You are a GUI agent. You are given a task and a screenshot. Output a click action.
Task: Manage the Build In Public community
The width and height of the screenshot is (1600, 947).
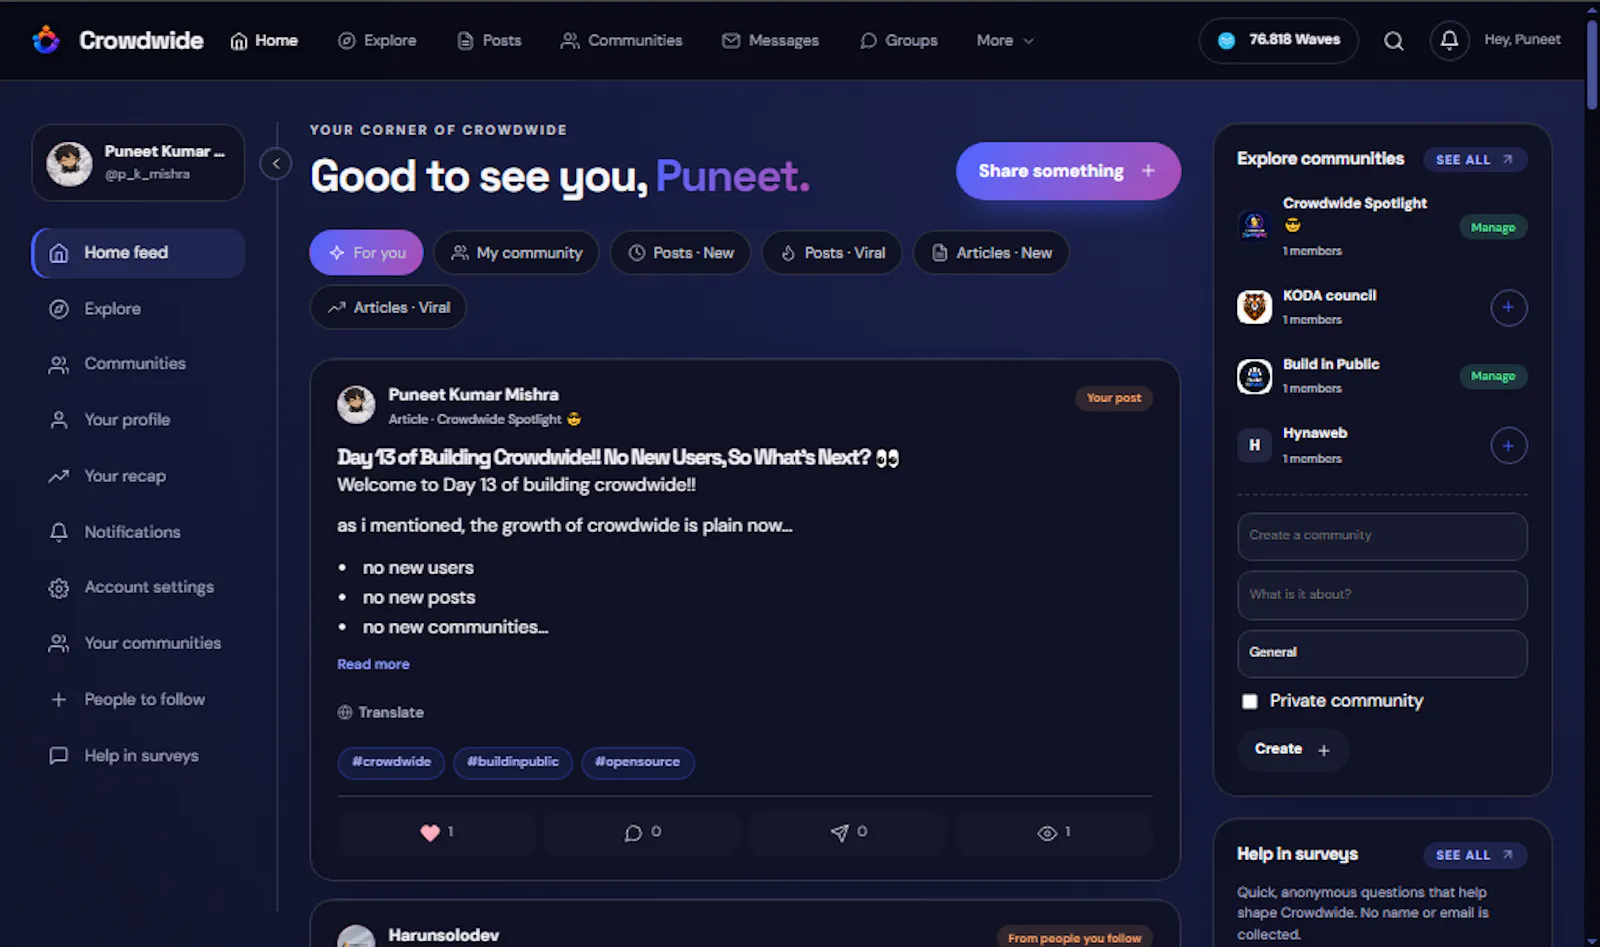1493,376
